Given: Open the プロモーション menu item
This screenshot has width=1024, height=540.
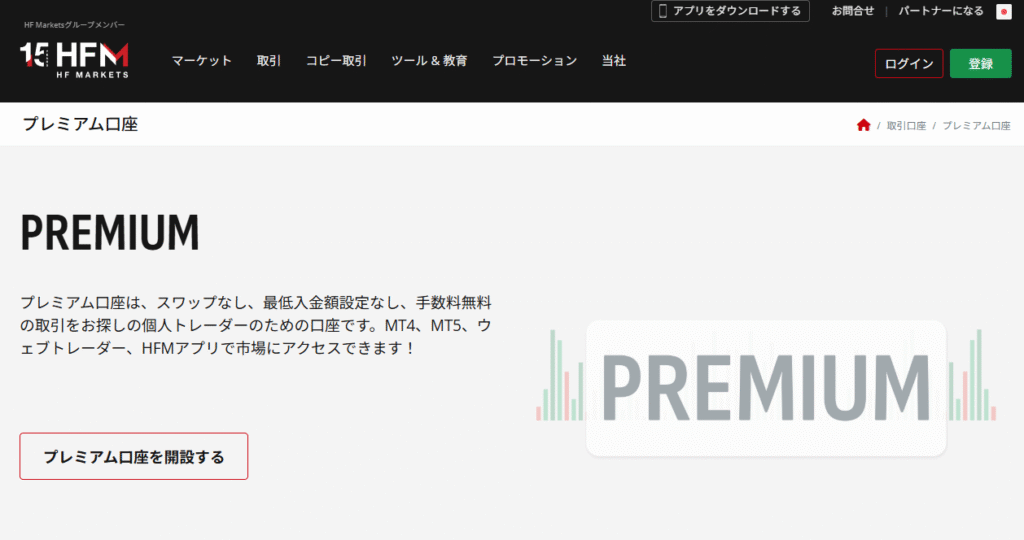Looking at the screenshot, I should coord(534,61).
